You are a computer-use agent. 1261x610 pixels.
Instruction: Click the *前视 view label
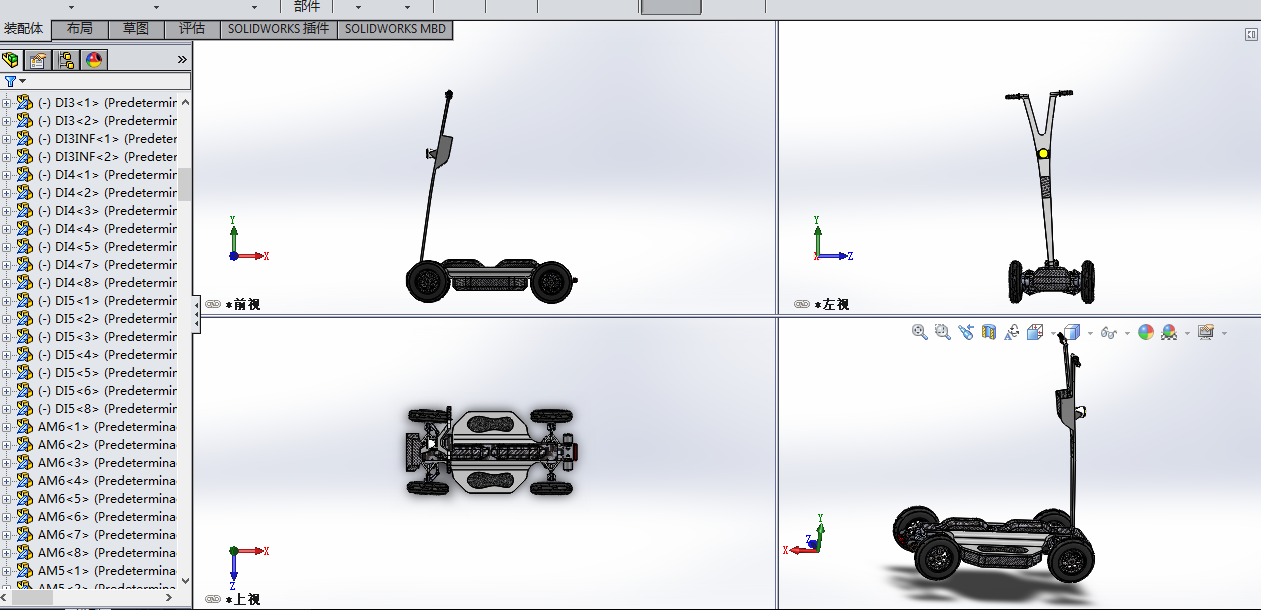coord(242,304)
